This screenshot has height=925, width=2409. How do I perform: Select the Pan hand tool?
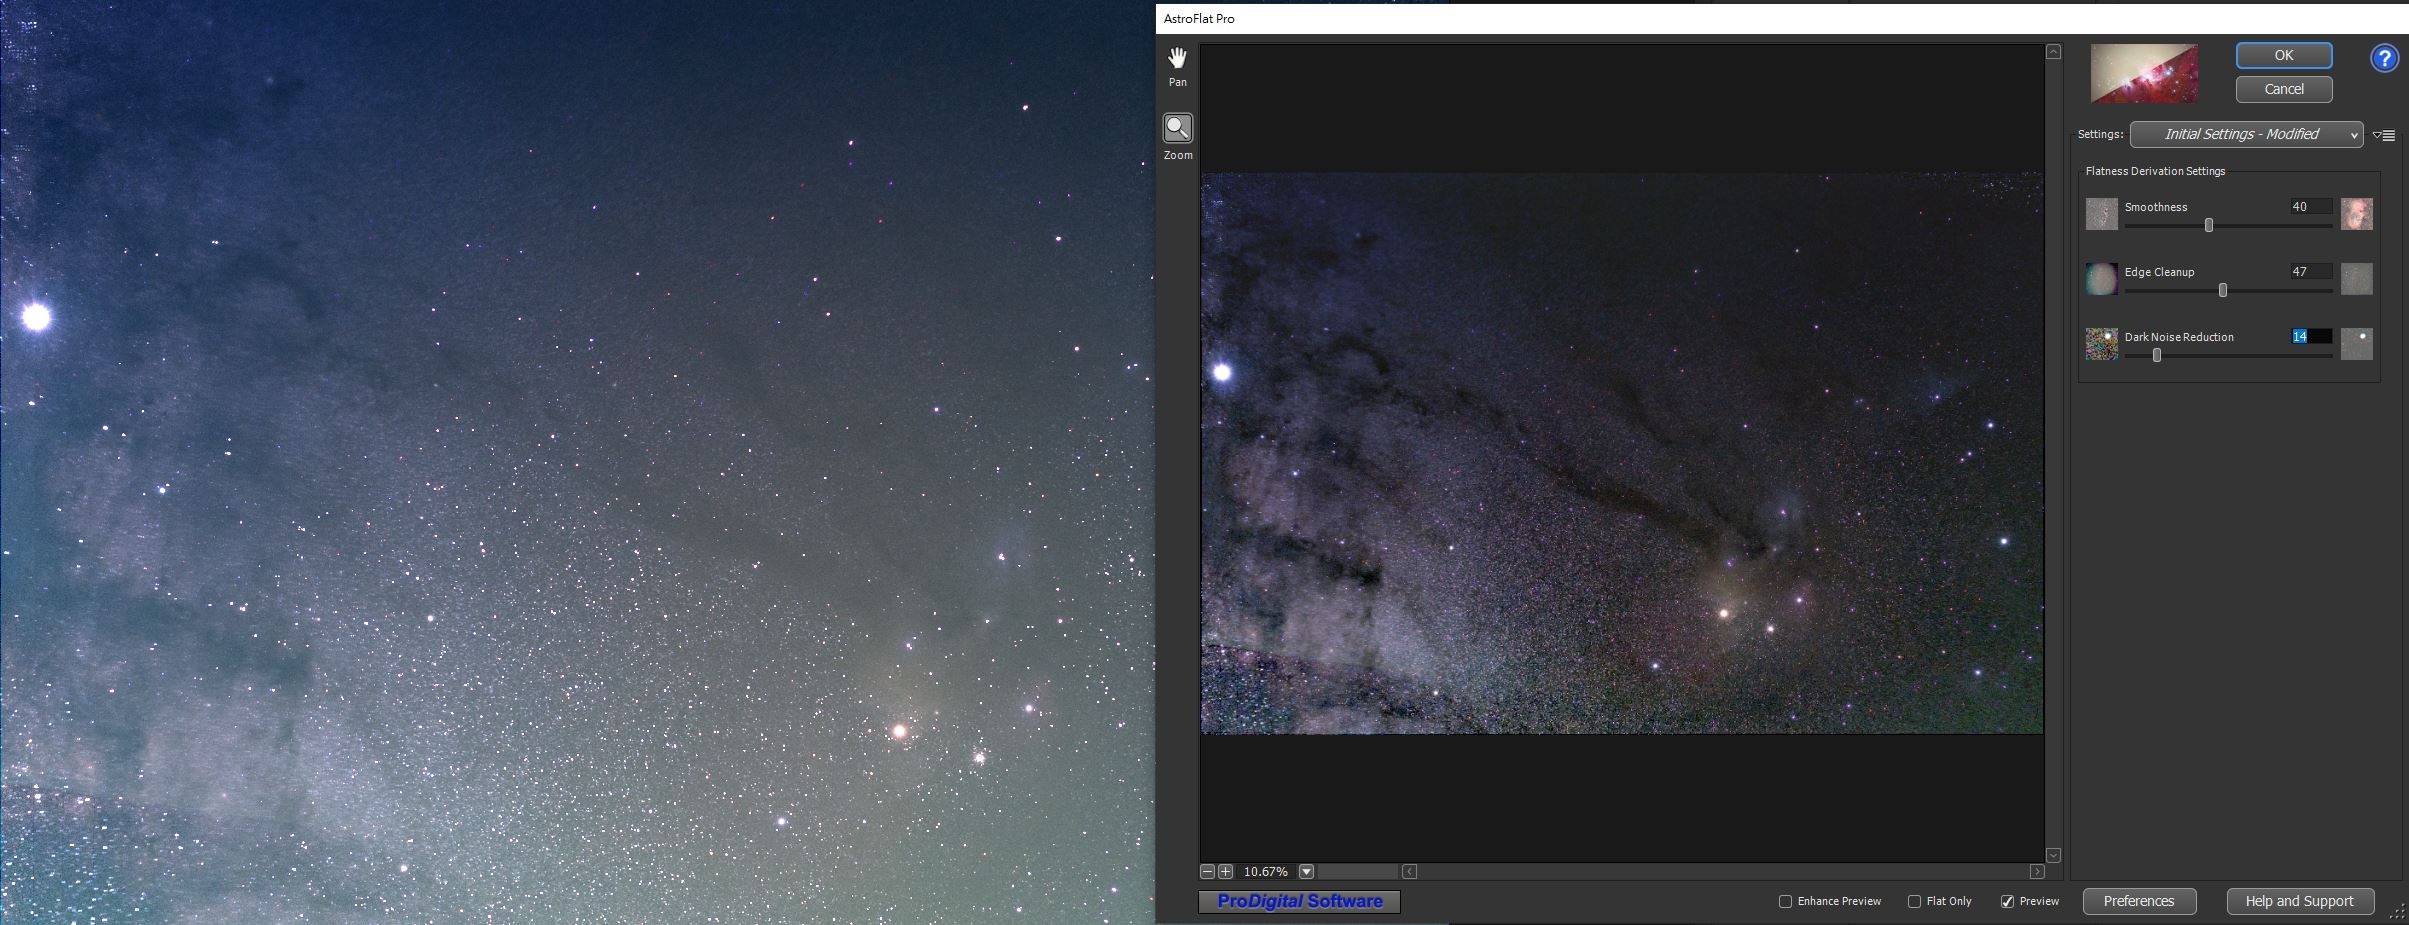1178,58
